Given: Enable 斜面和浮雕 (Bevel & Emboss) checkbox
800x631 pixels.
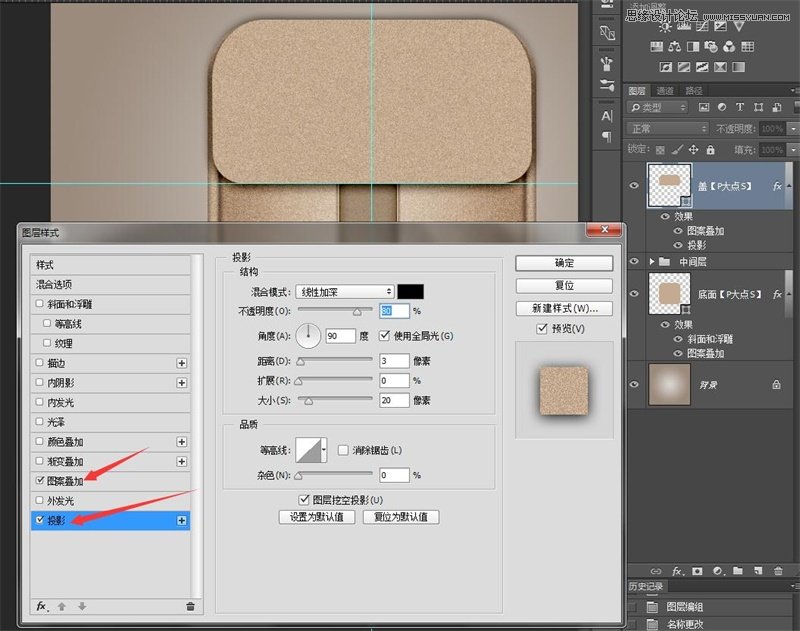Looking at the screenshot, I should point(40,304).
